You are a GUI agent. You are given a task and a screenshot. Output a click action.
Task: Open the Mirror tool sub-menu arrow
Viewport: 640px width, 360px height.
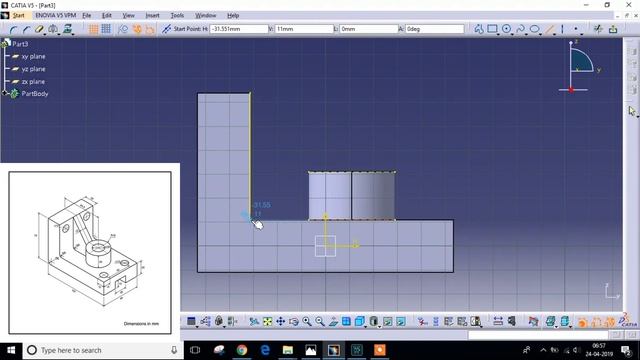coord(59,33)
